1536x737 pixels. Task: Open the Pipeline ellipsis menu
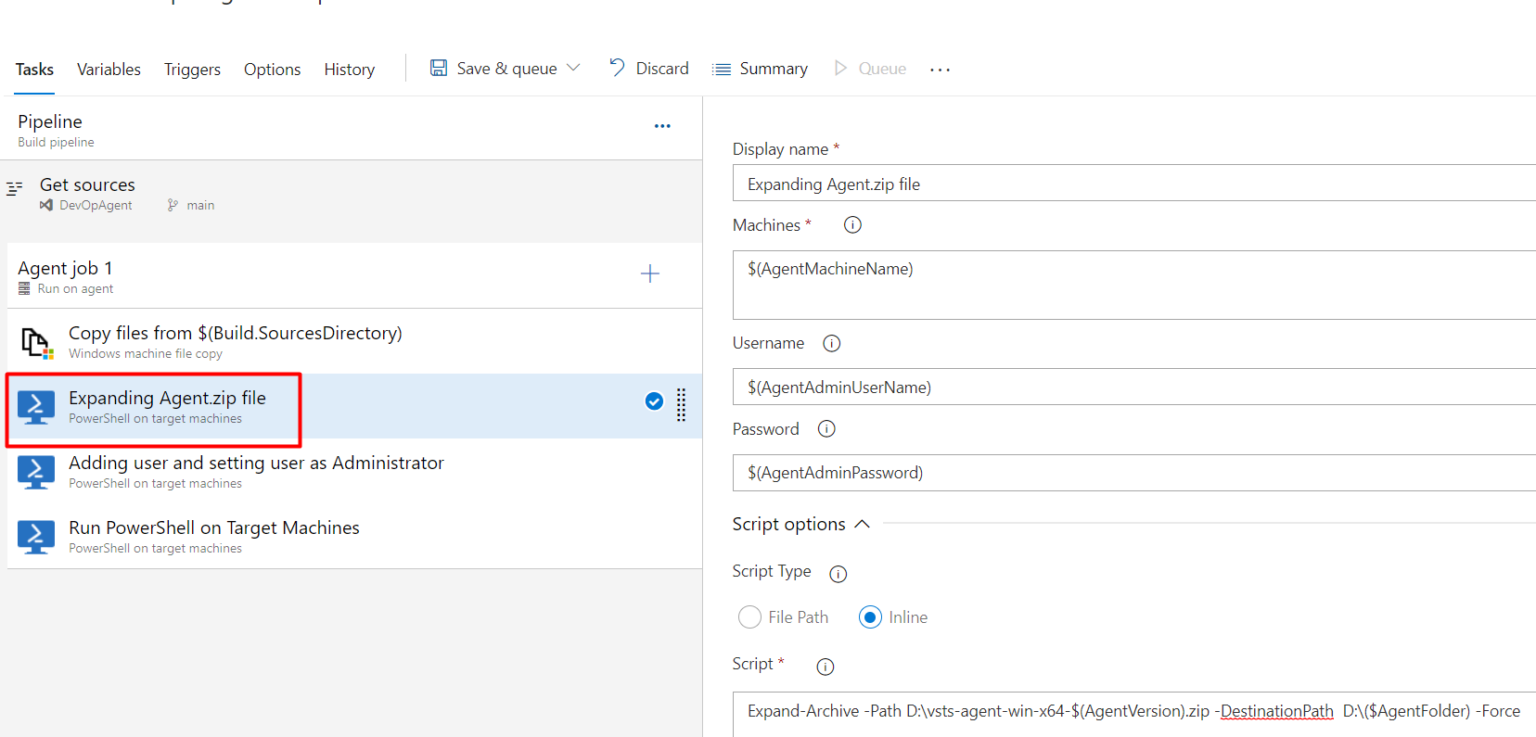pos(662,126)
